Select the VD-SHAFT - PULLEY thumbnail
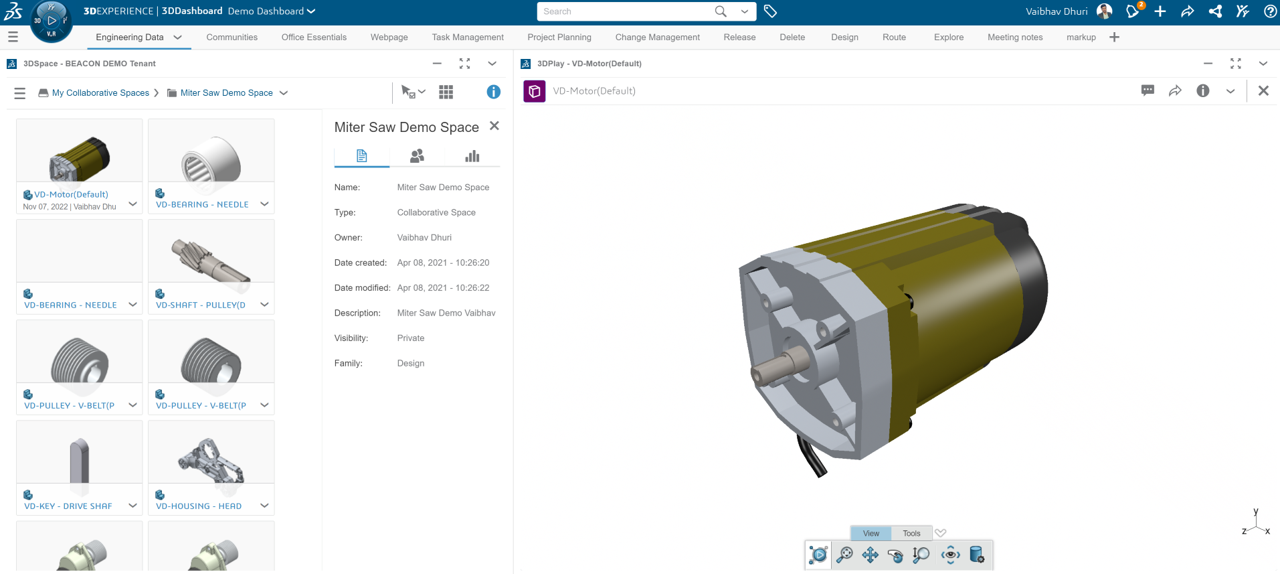Screen dimensions: 1280x574 pyautogui.click(x=211, y=252)
